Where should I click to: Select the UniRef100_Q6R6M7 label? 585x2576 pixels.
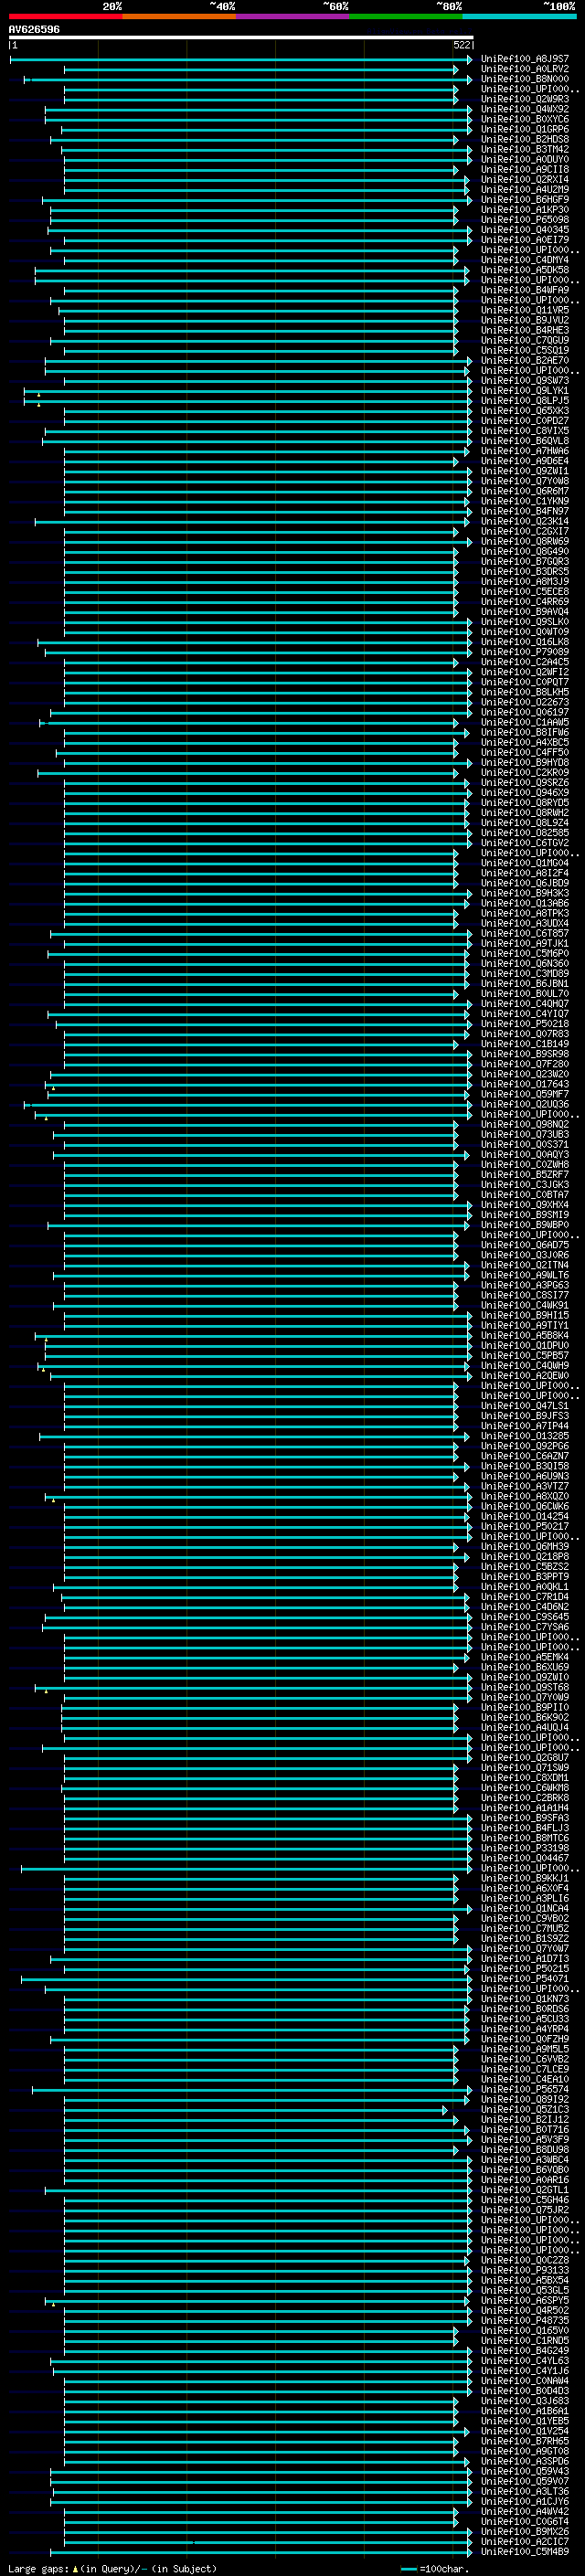point(525,491)
